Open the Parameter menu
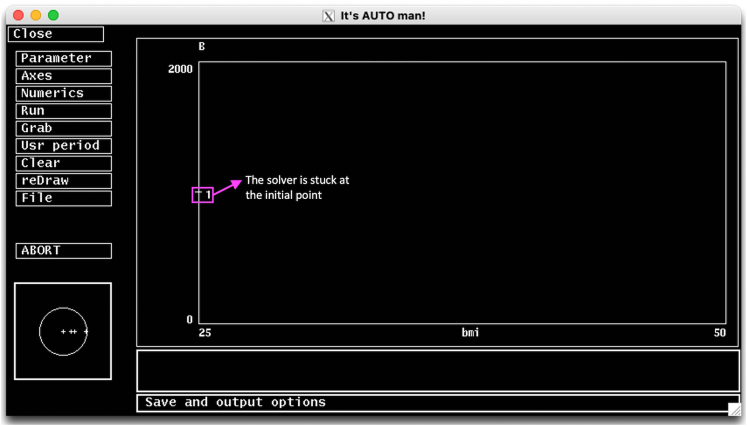Viewport: 747px width, 426px height. pos(64,58)
